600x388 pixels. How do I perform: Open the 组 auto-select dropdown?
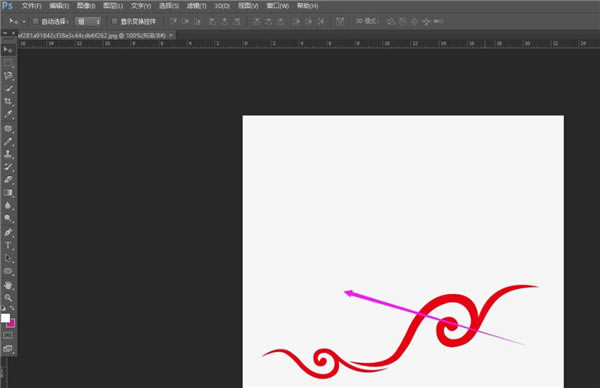coord(88,21)
